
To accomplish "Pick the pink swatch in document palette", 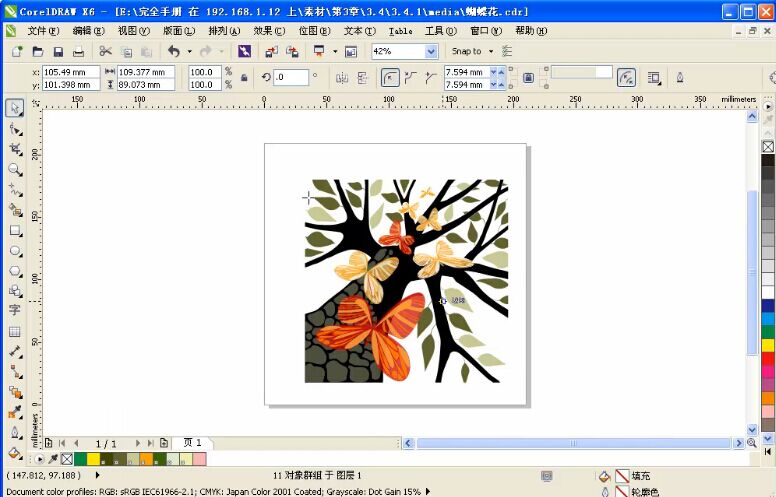I will coord(199,459).
